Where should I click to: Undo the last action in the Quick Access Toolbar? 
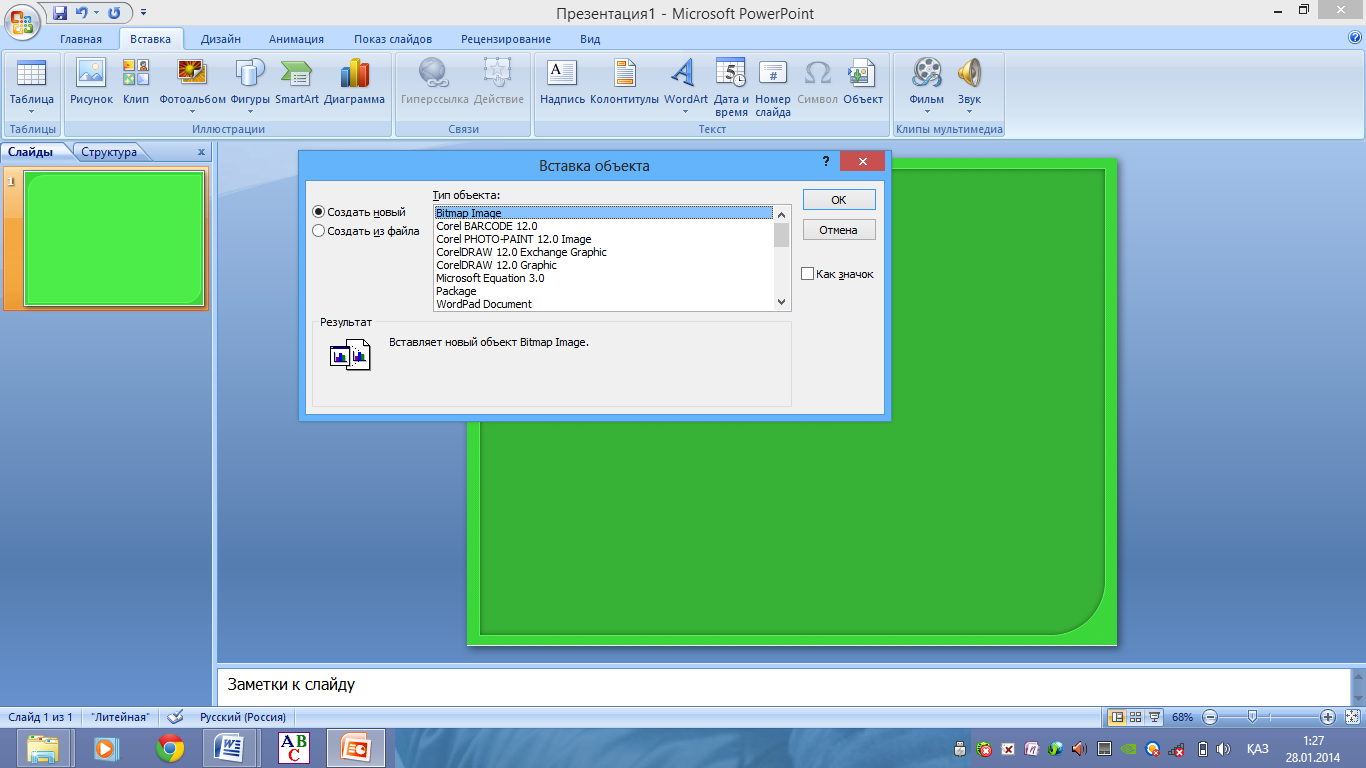pyautogui.click(x=82, y=13)
